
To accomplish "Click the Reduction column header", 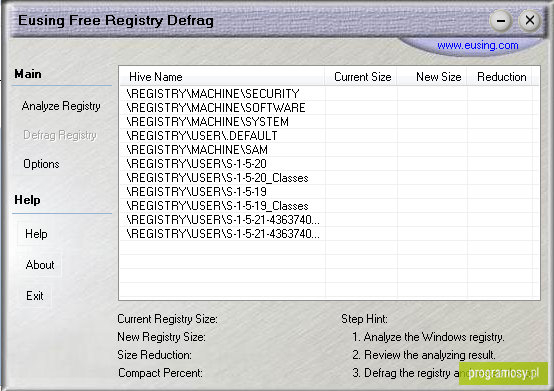I will click(500, 77).
